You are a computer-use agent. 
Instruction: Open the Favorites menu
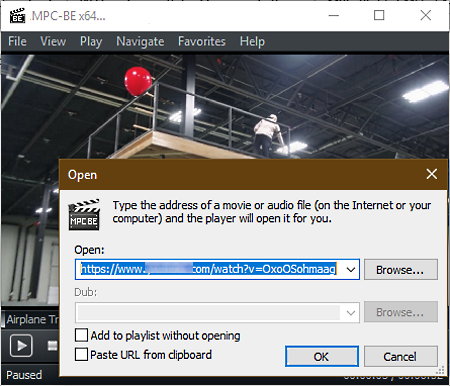tap(202, 41)
